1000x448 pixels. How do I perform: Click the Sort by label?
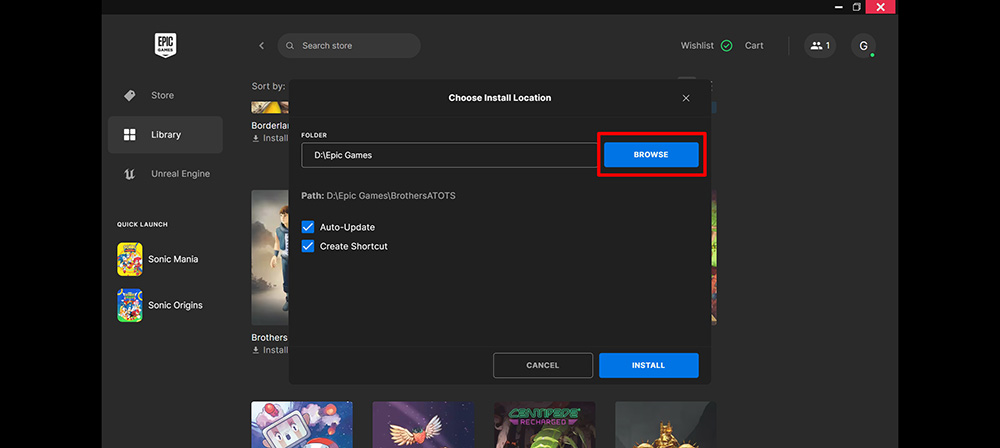click(268, 86)
